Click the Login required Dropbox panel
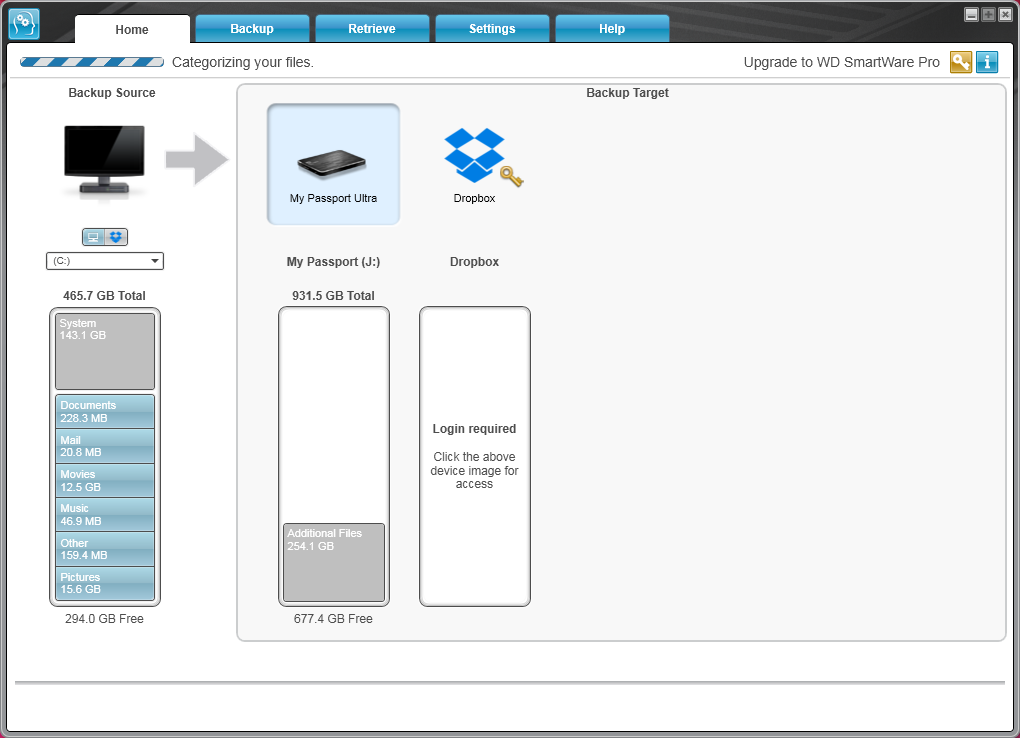 point(475,456)
